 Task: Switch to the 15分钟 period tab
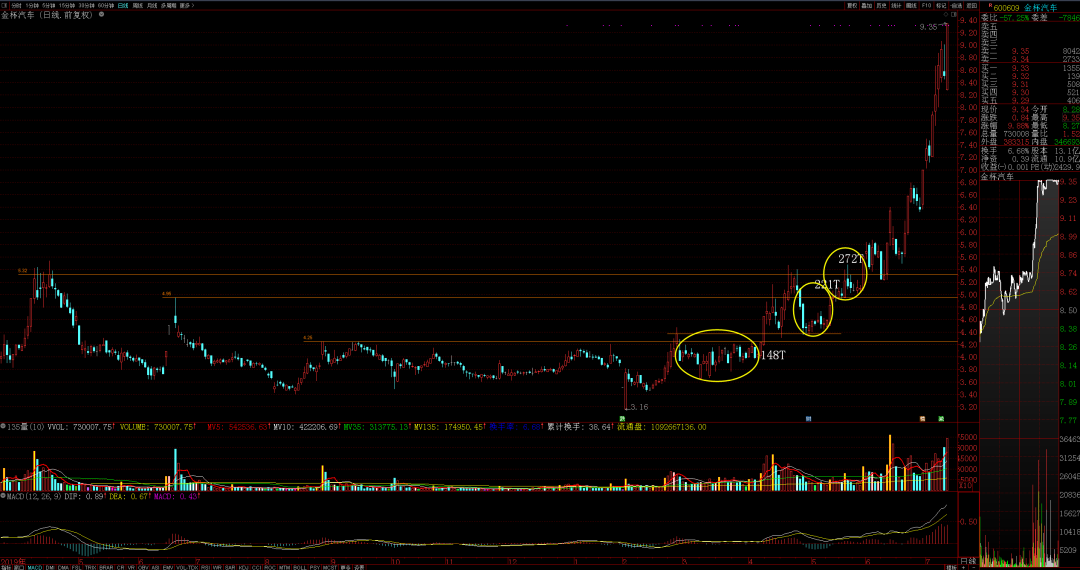(67, 6)
